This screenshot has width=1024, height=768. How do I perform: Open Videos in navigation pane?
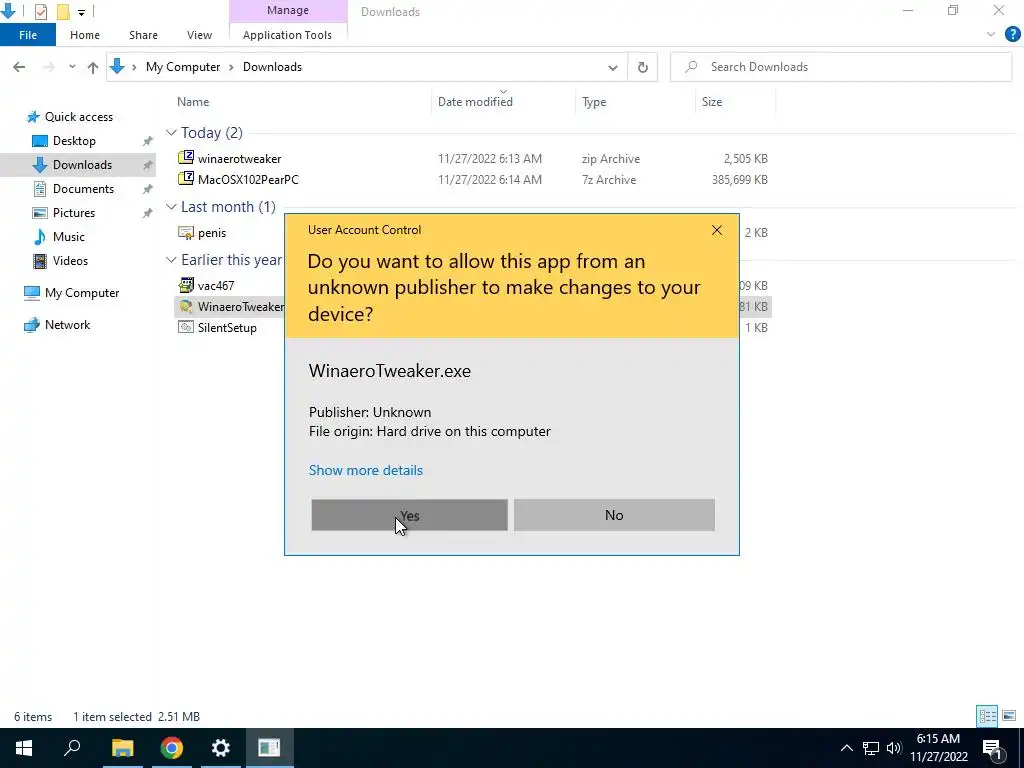point(70,261)
